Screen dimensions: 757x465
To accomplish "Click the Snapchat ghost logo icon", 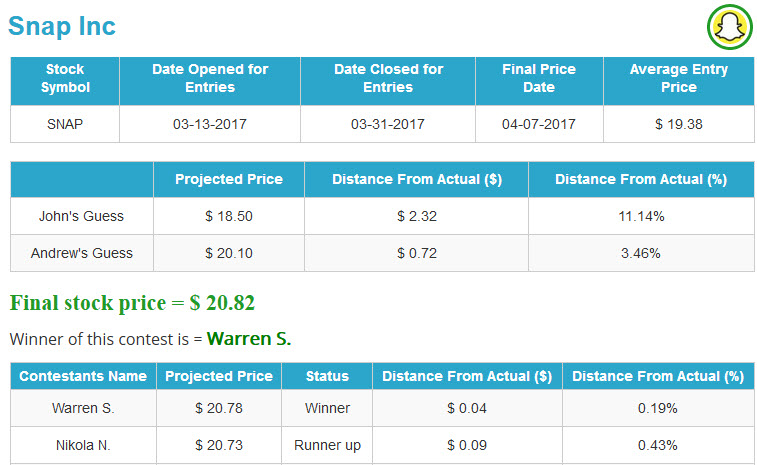I will (x=729, y=27).
